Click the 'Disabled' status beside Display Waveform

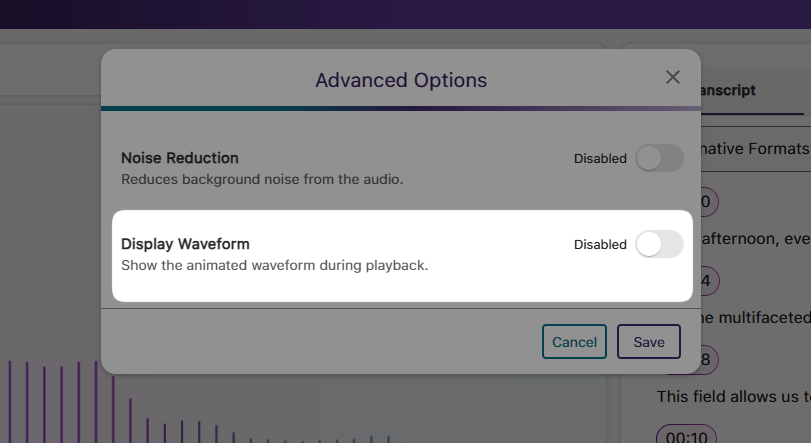(600, 244)
